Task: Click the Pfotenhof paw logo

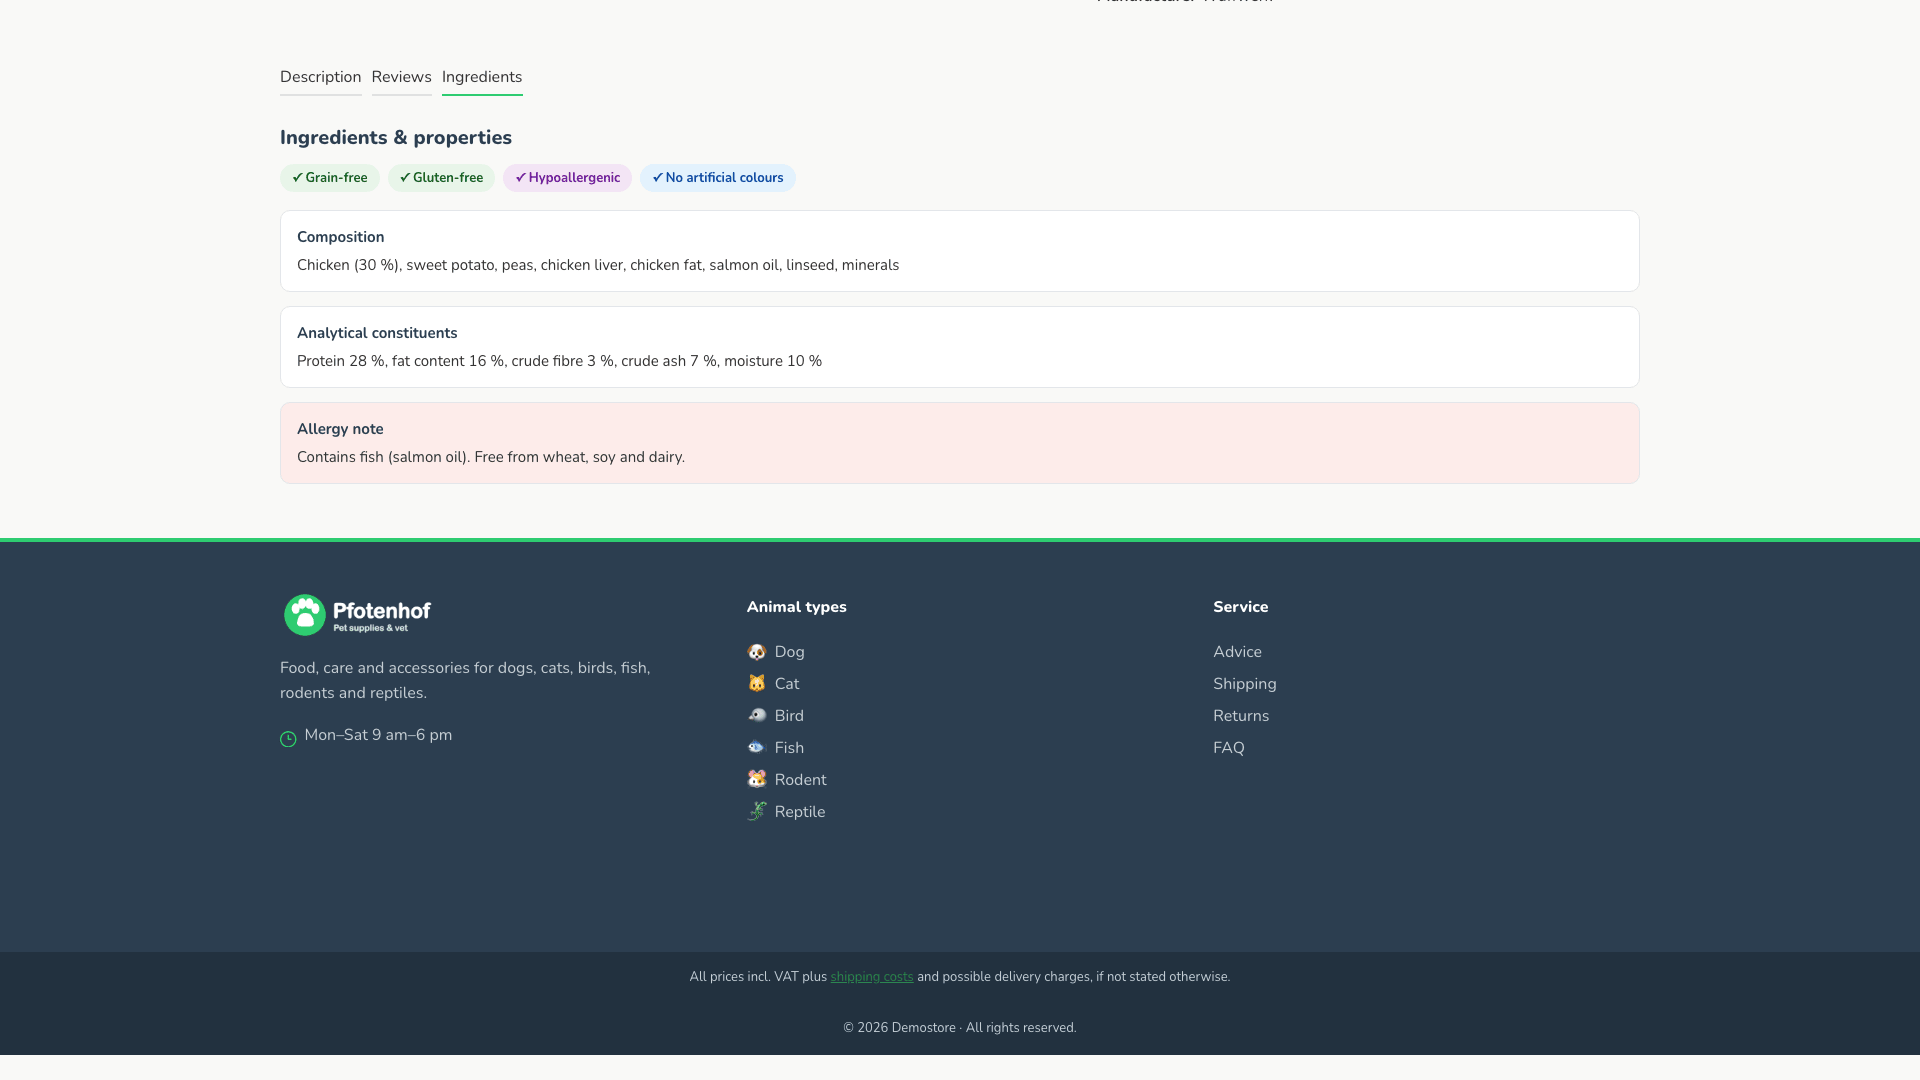Action: coord(357,615)
